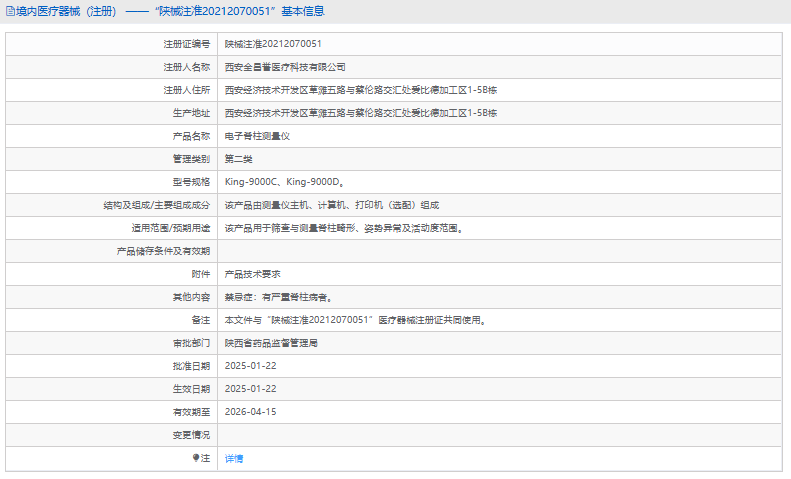Select the 生产地址 label
791x479 pixels.
pos(191,113)
